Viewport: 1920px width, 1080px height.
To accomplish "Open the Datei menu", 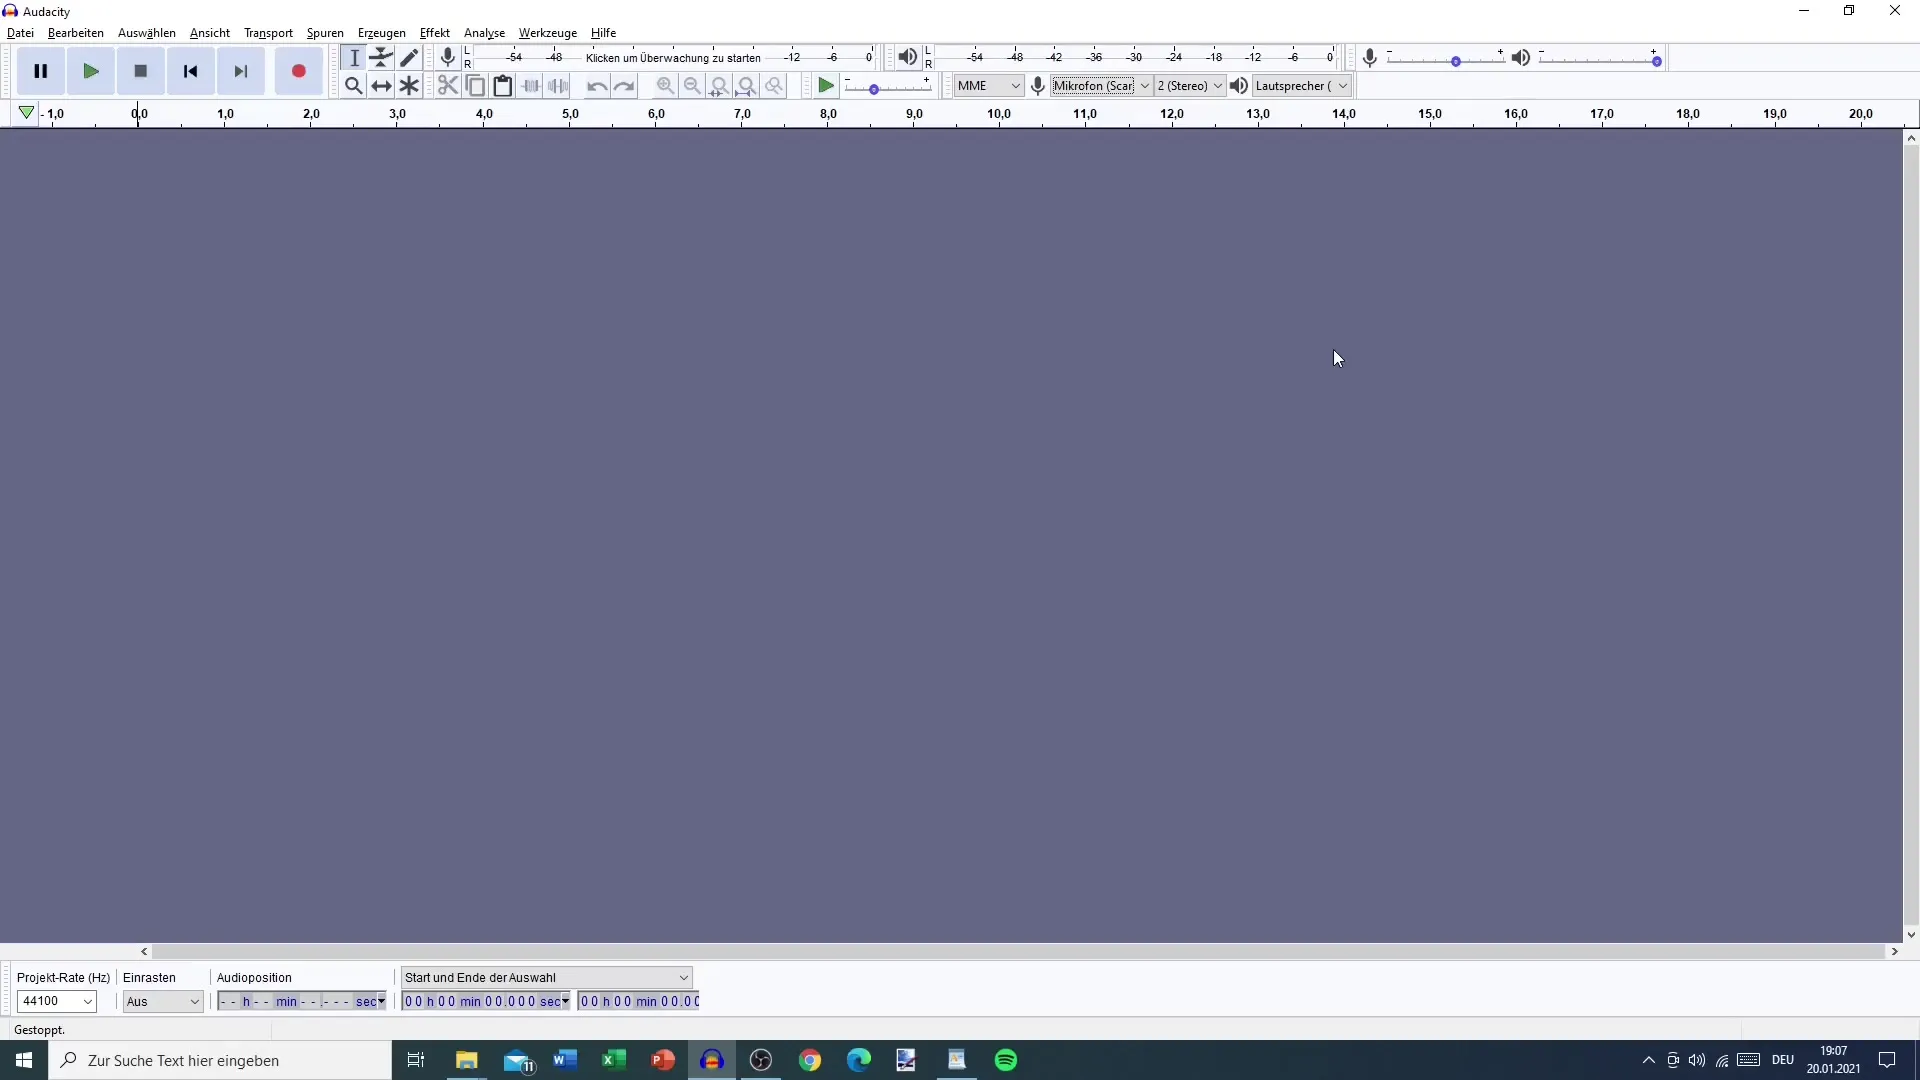I will point(20,33).
